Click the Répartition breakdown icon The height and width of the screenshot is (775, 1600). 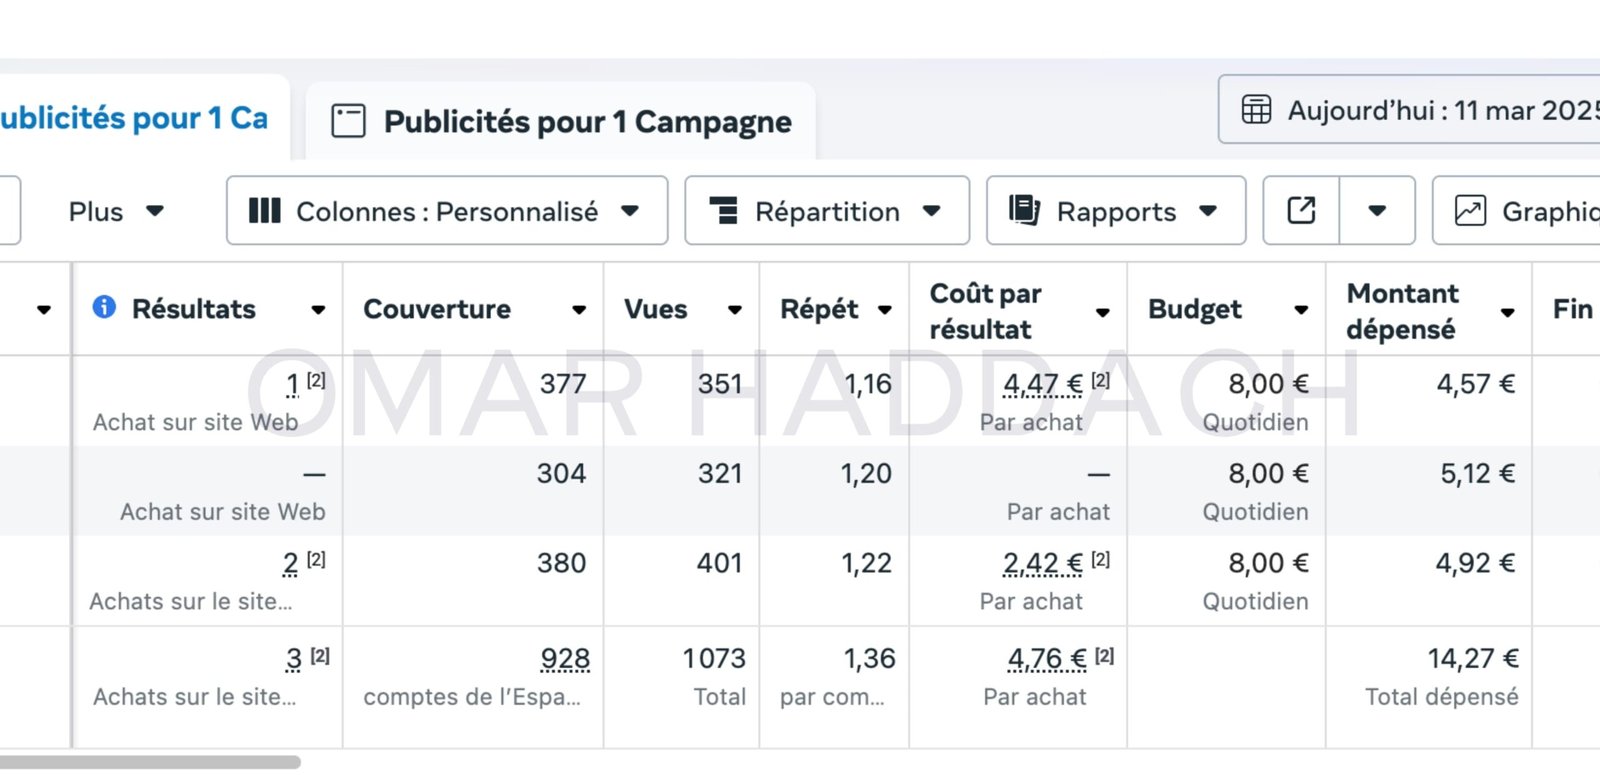pyautogui.click(x=723, y=210)
